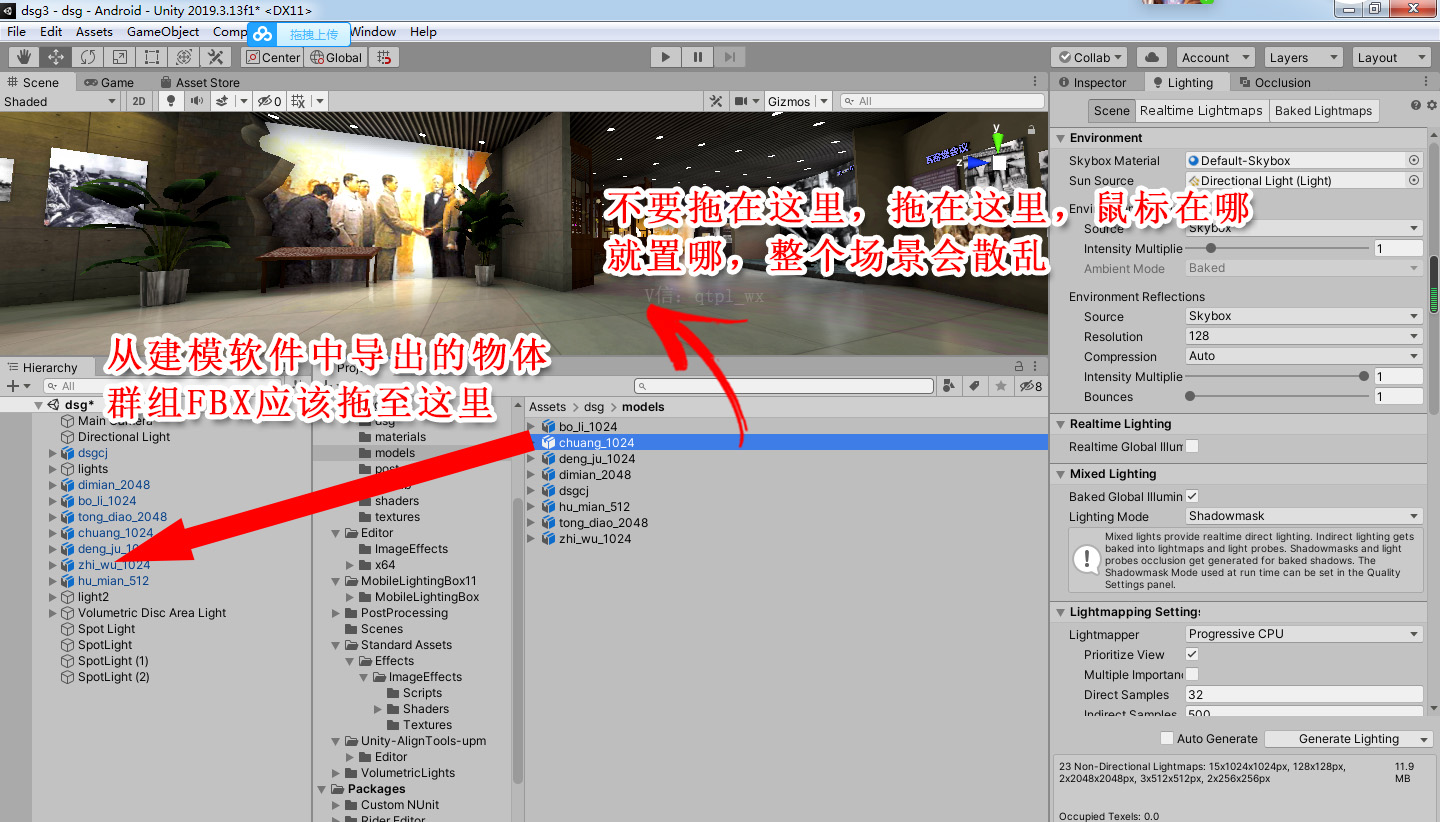Open Lightmapper Progressive CPU dropdown

click(1304, 634)
